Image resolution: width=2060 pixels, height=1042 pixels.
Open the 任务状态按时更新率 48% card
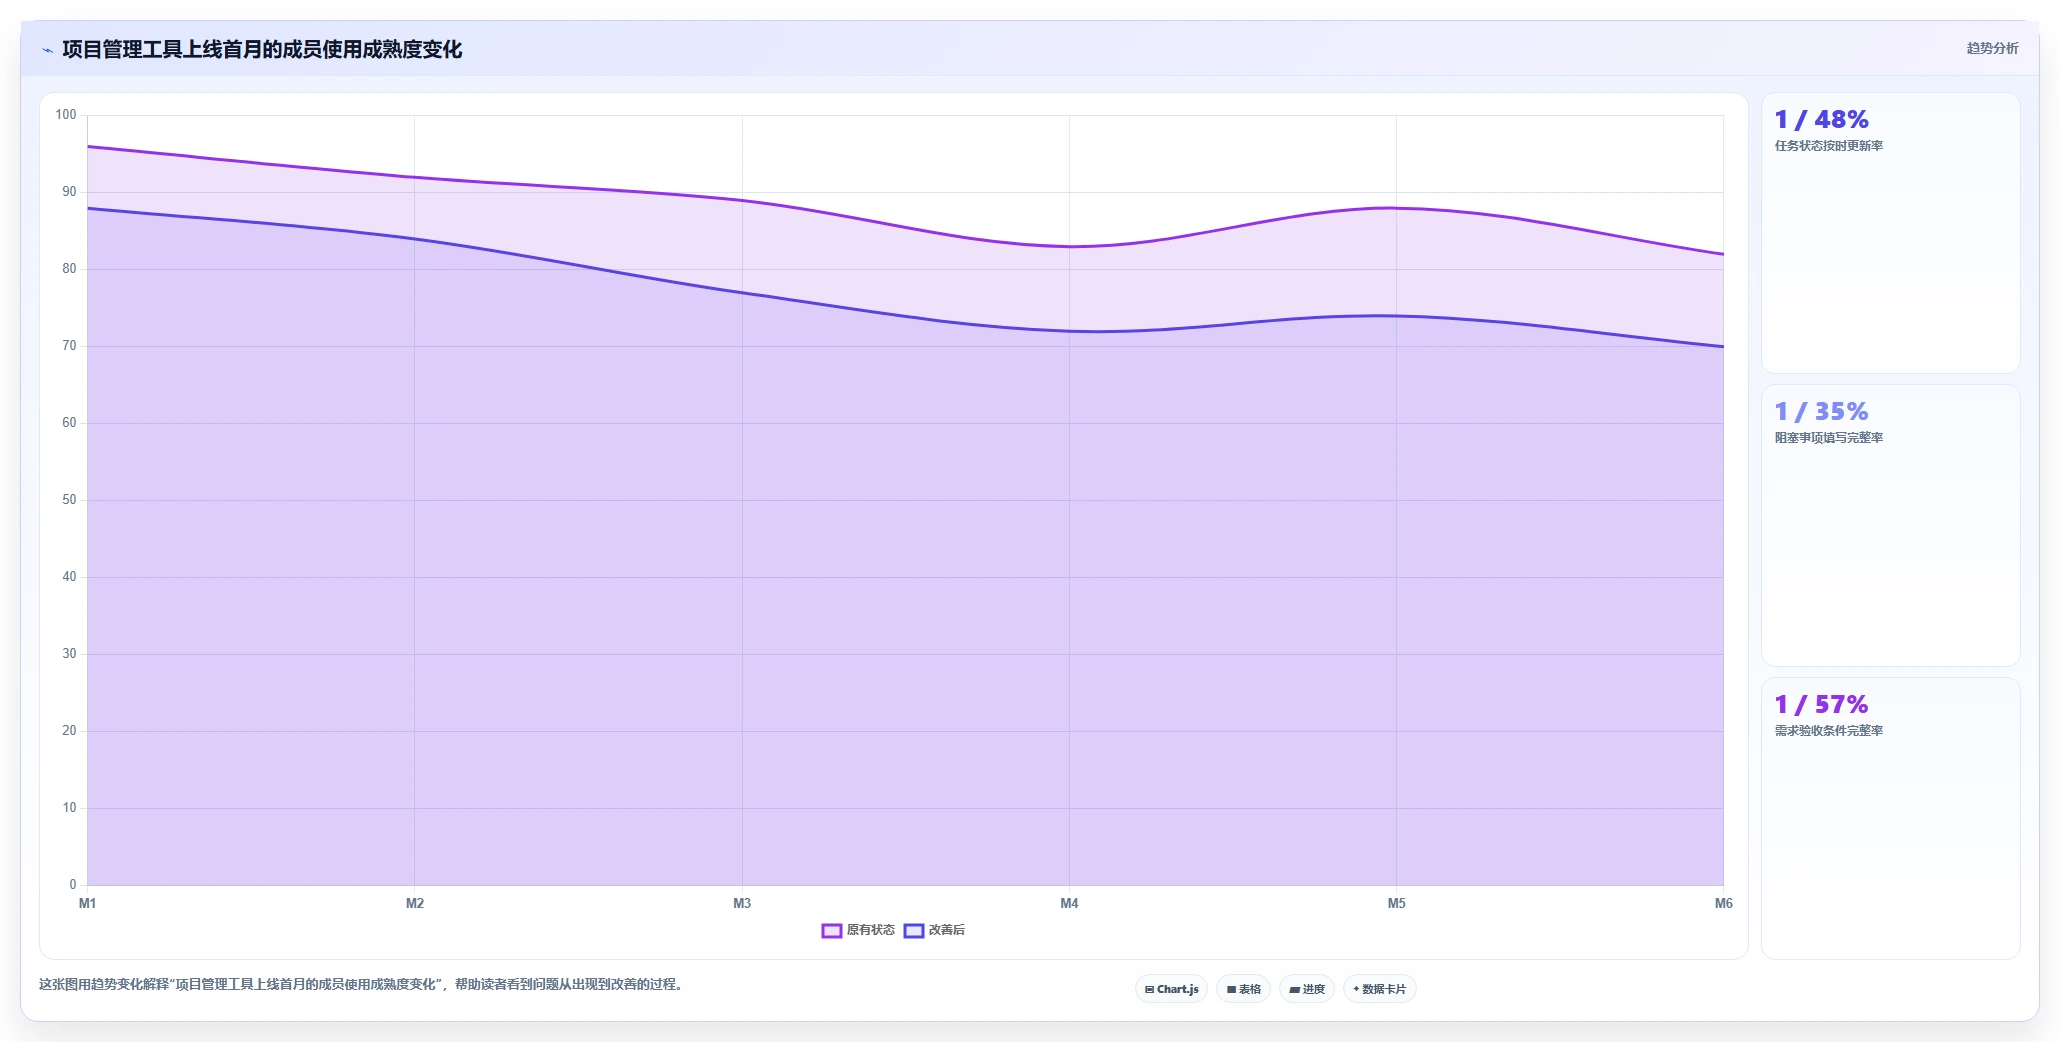point(1890,233)
